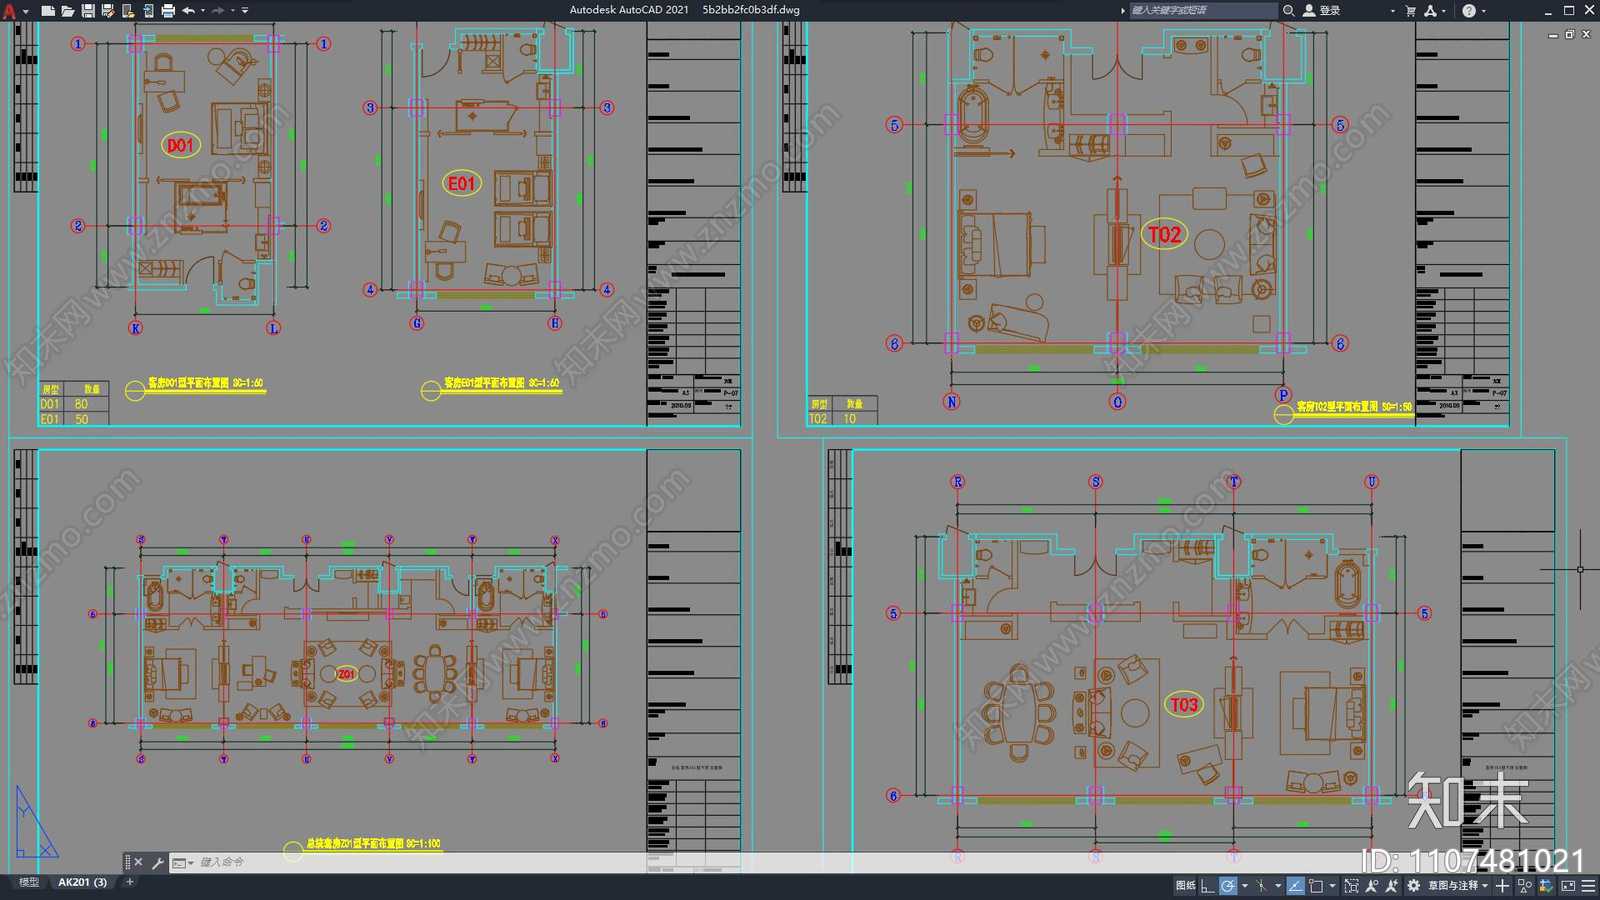This screenshot has height=900, width=1600.
Task: Open the Autodesk connect triangle icon
Action: (1430, 10)
